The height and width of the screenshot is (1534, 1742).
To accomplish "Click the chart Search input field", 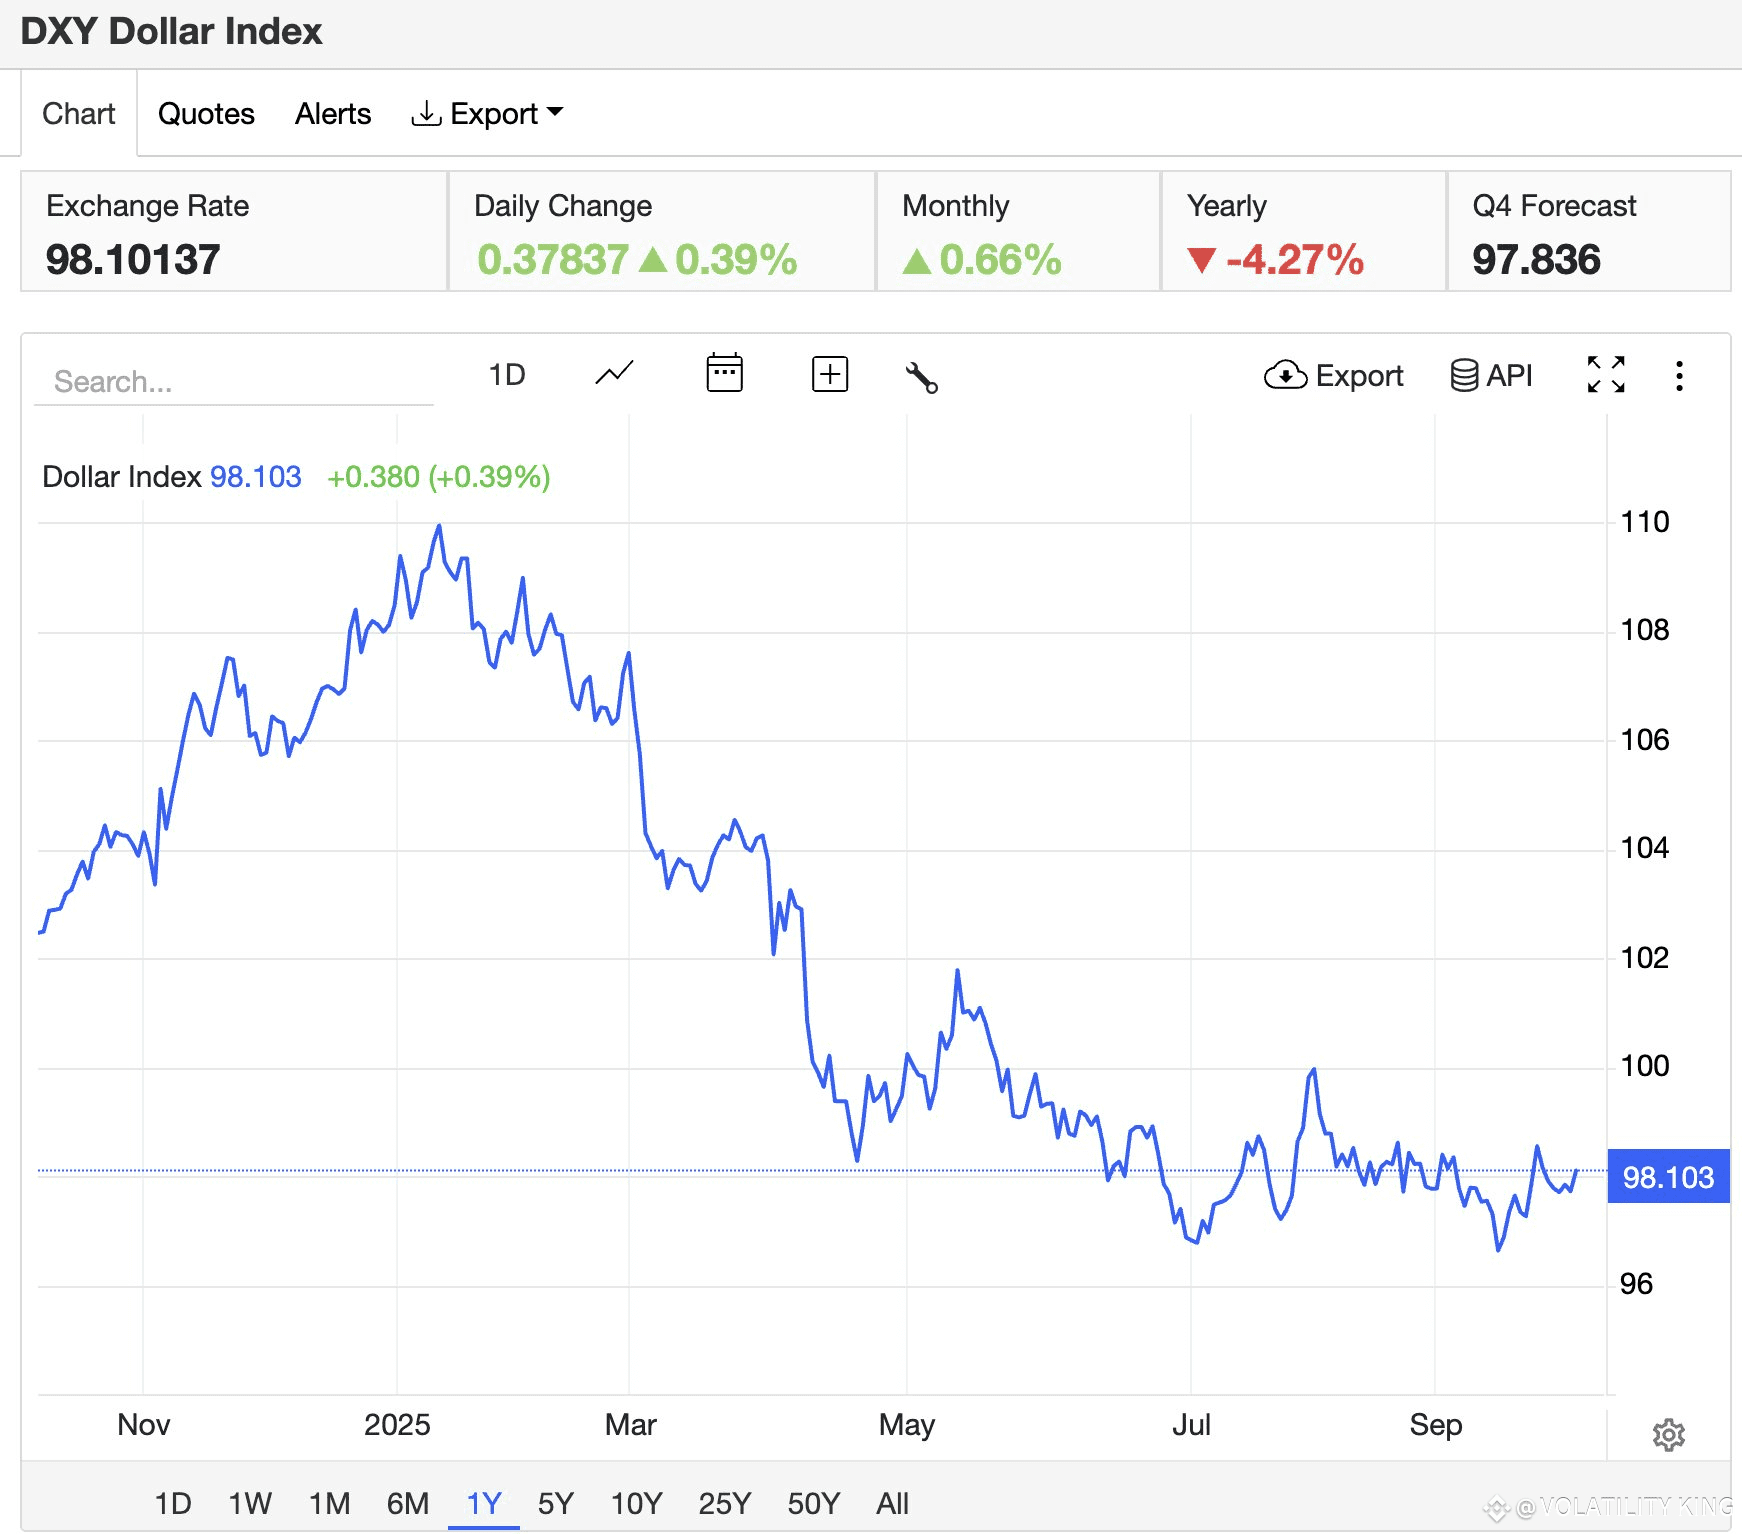I will tap(234, 381).
